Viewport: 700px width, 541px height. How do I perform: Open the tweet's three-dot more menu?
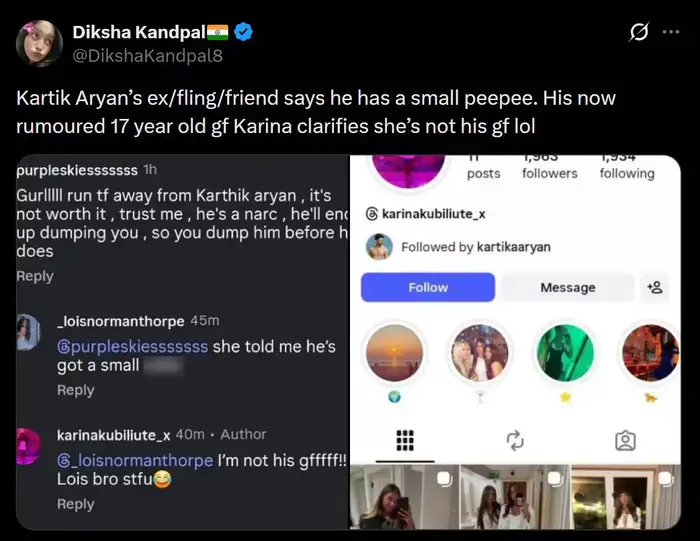click(671, 32)
